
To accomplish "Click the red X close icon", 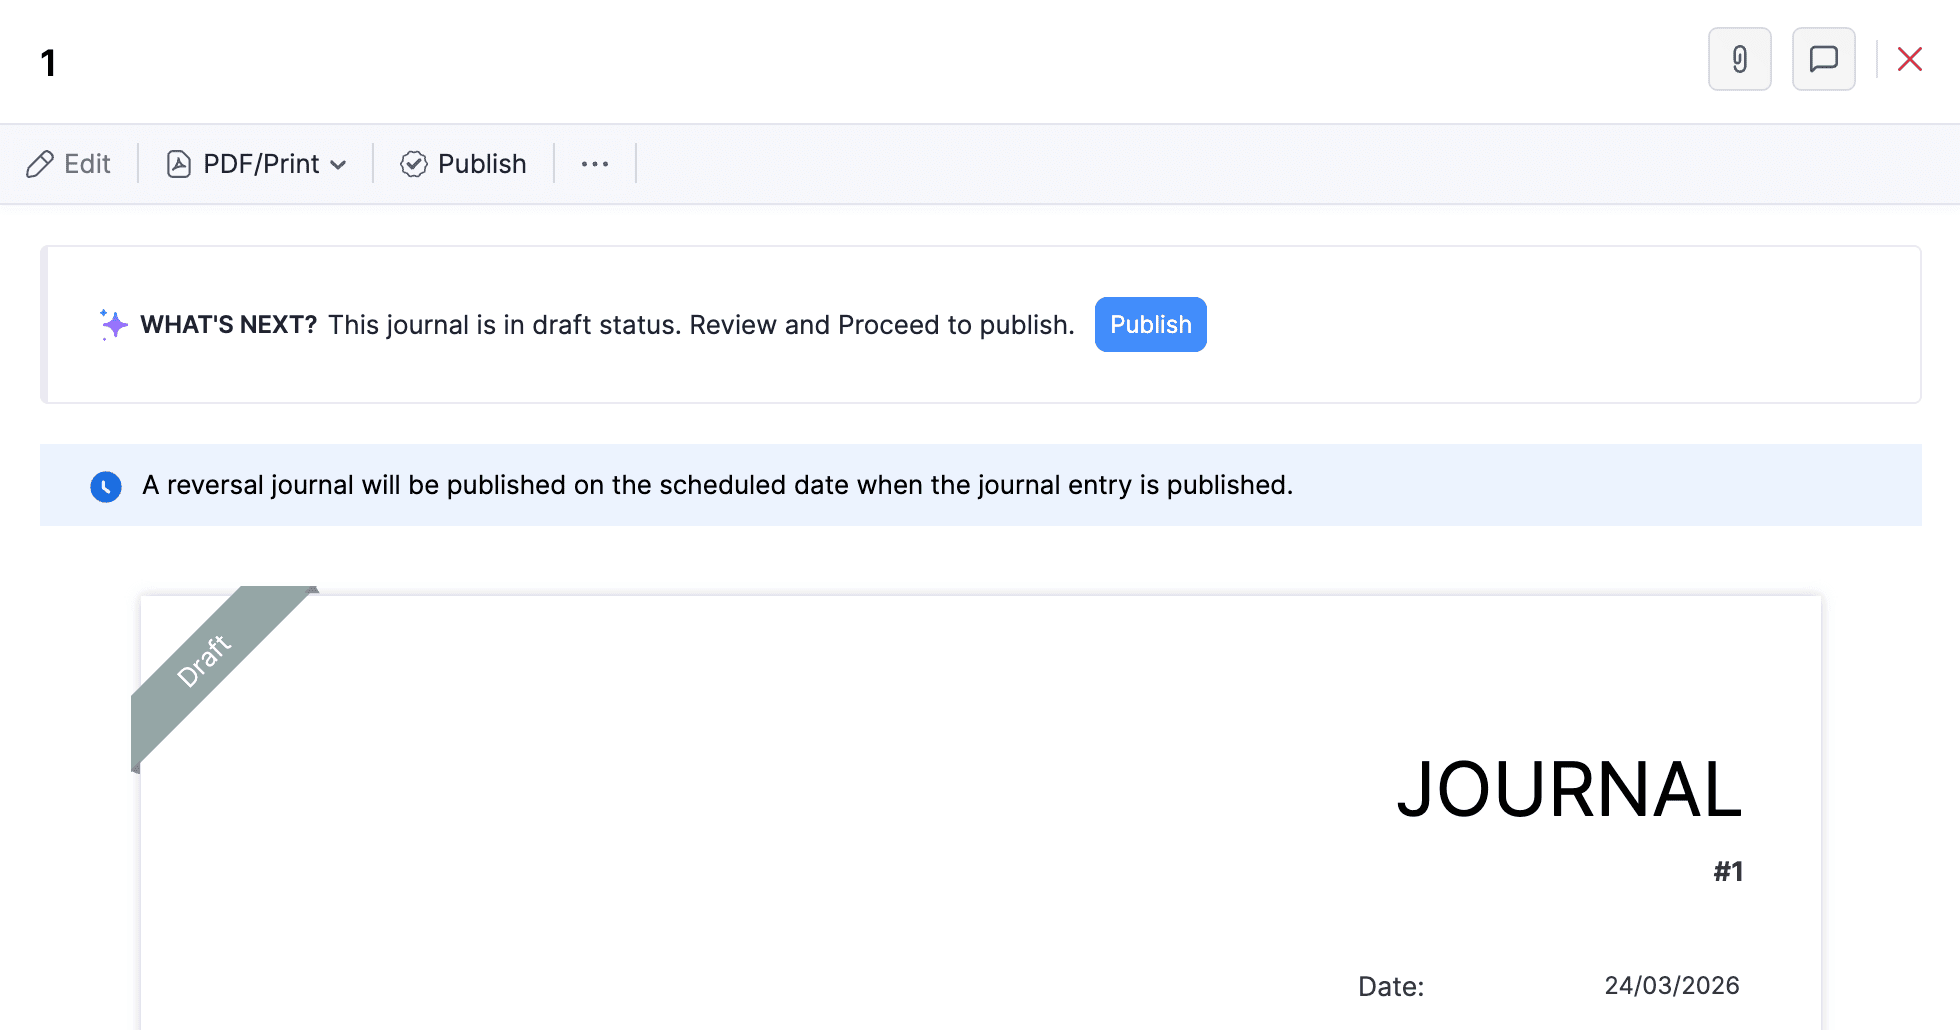I will pyautogui.click(x=1910, y=59).
